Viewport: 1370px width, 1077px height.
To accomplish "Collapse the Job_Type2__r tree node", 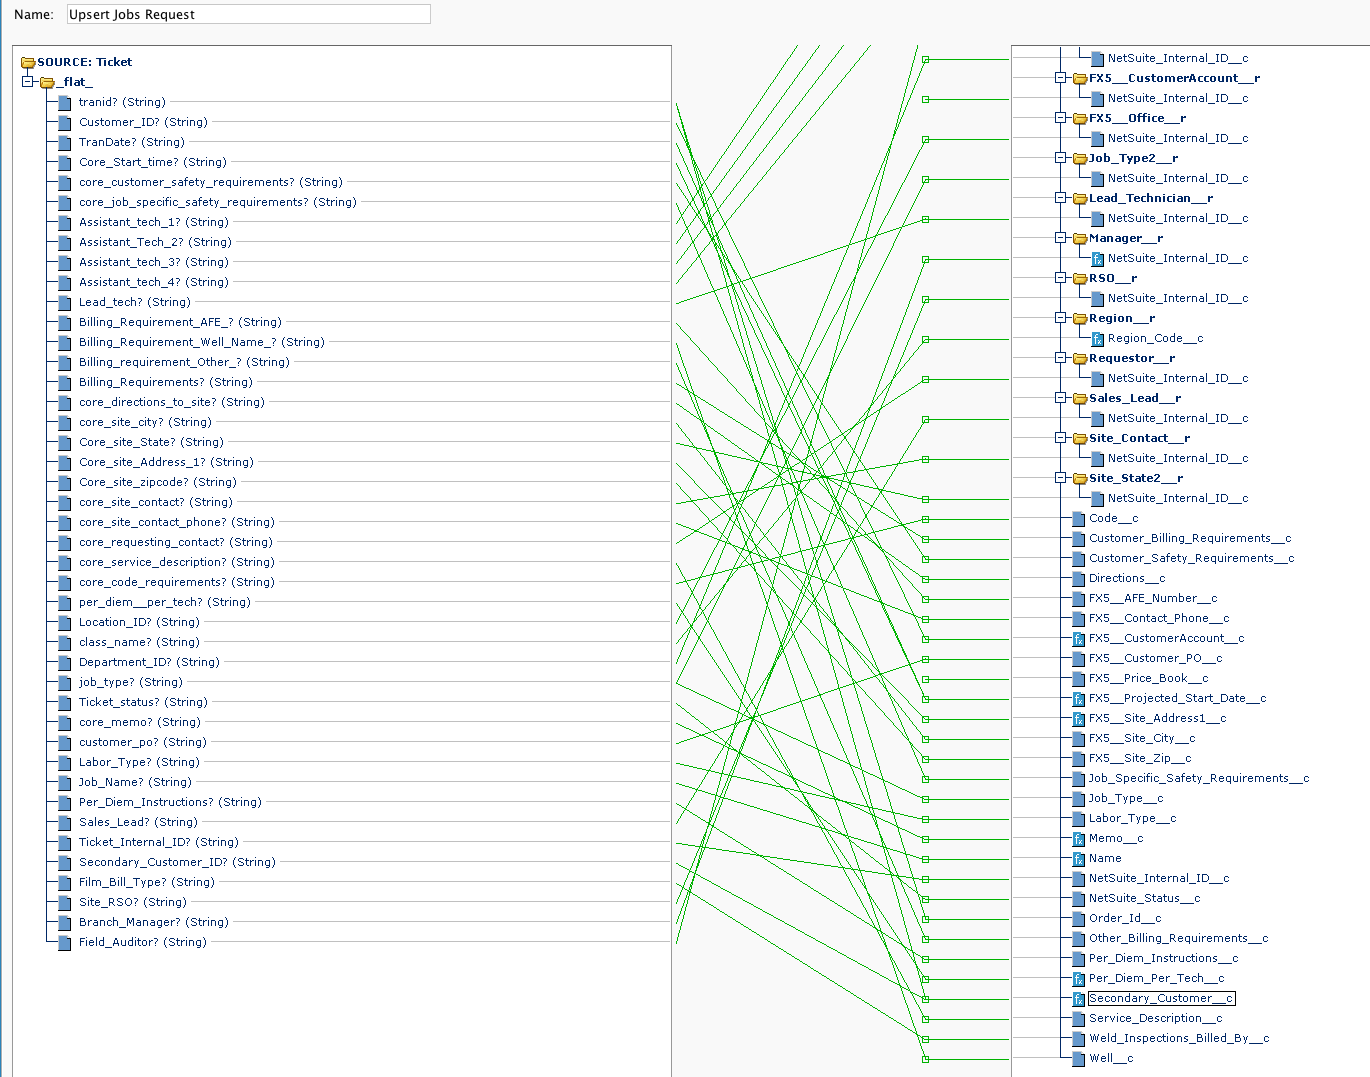I will click(1060, 158).
